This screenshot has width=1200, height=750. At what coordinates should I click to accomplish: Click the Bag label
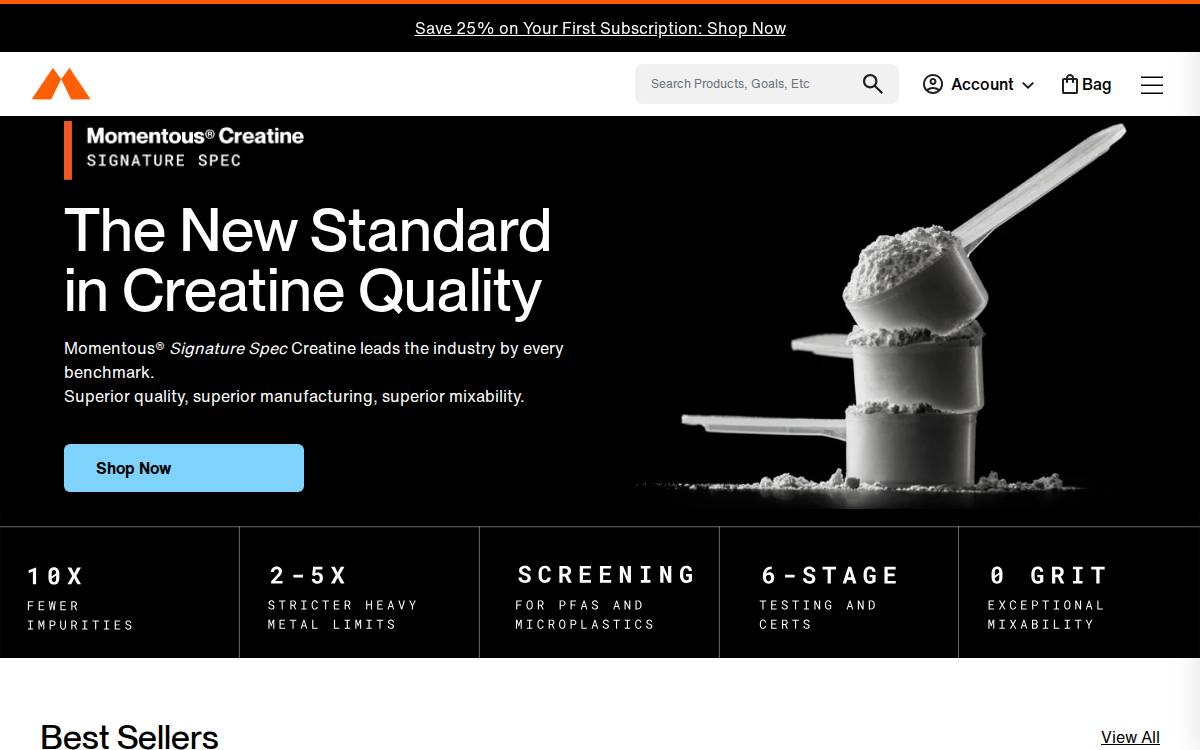(1097, 84)
